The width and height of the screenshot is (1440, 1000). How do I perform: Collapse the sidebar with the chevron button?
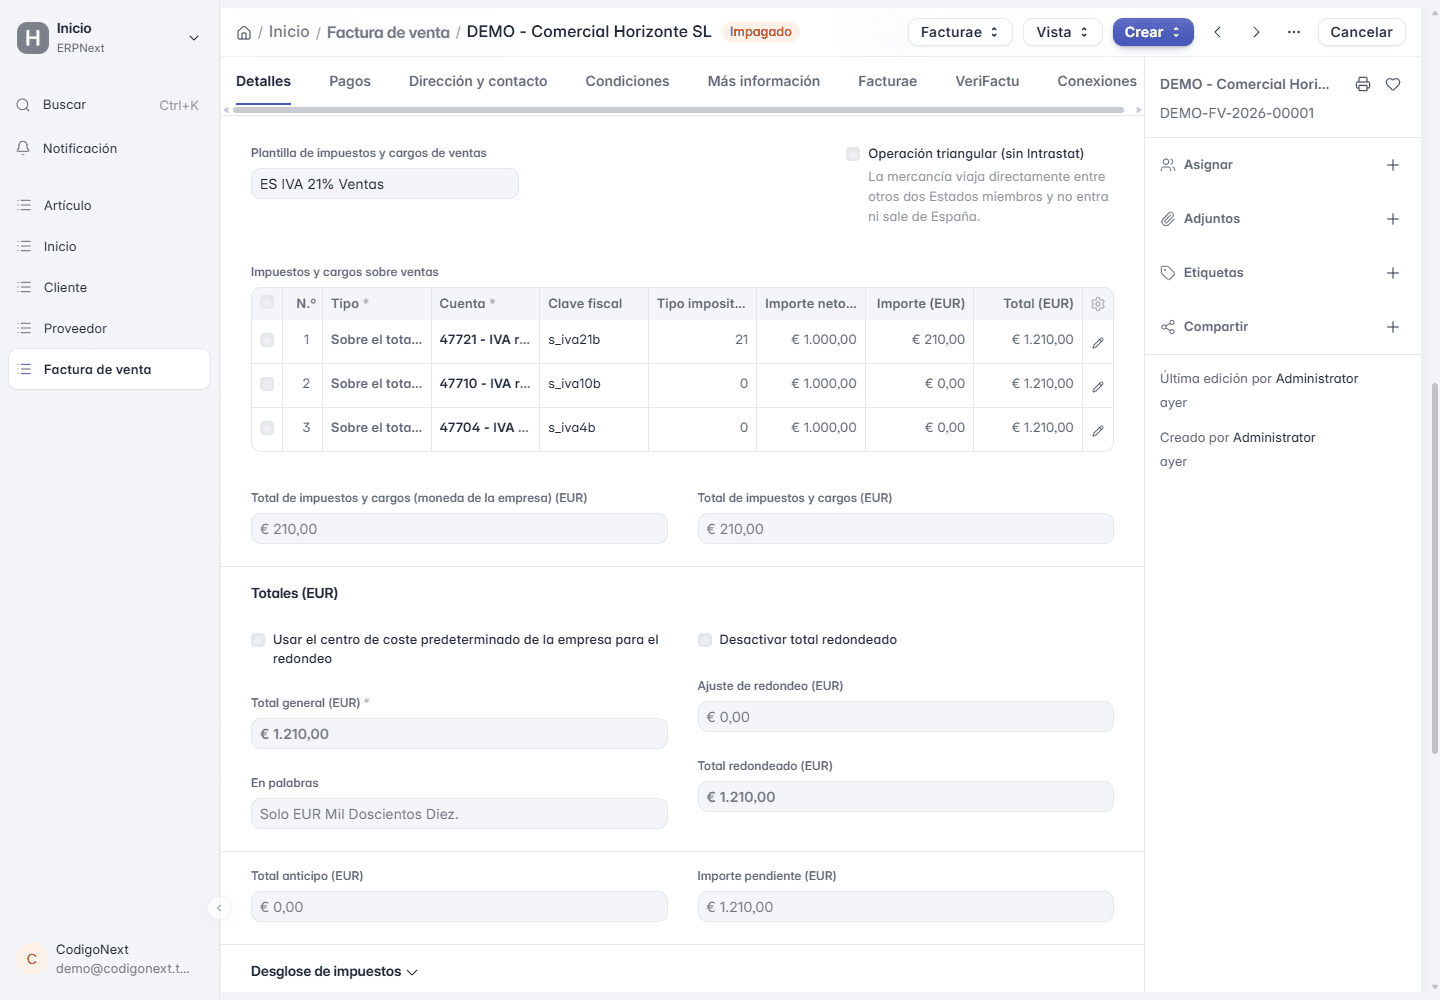[219, 908]
